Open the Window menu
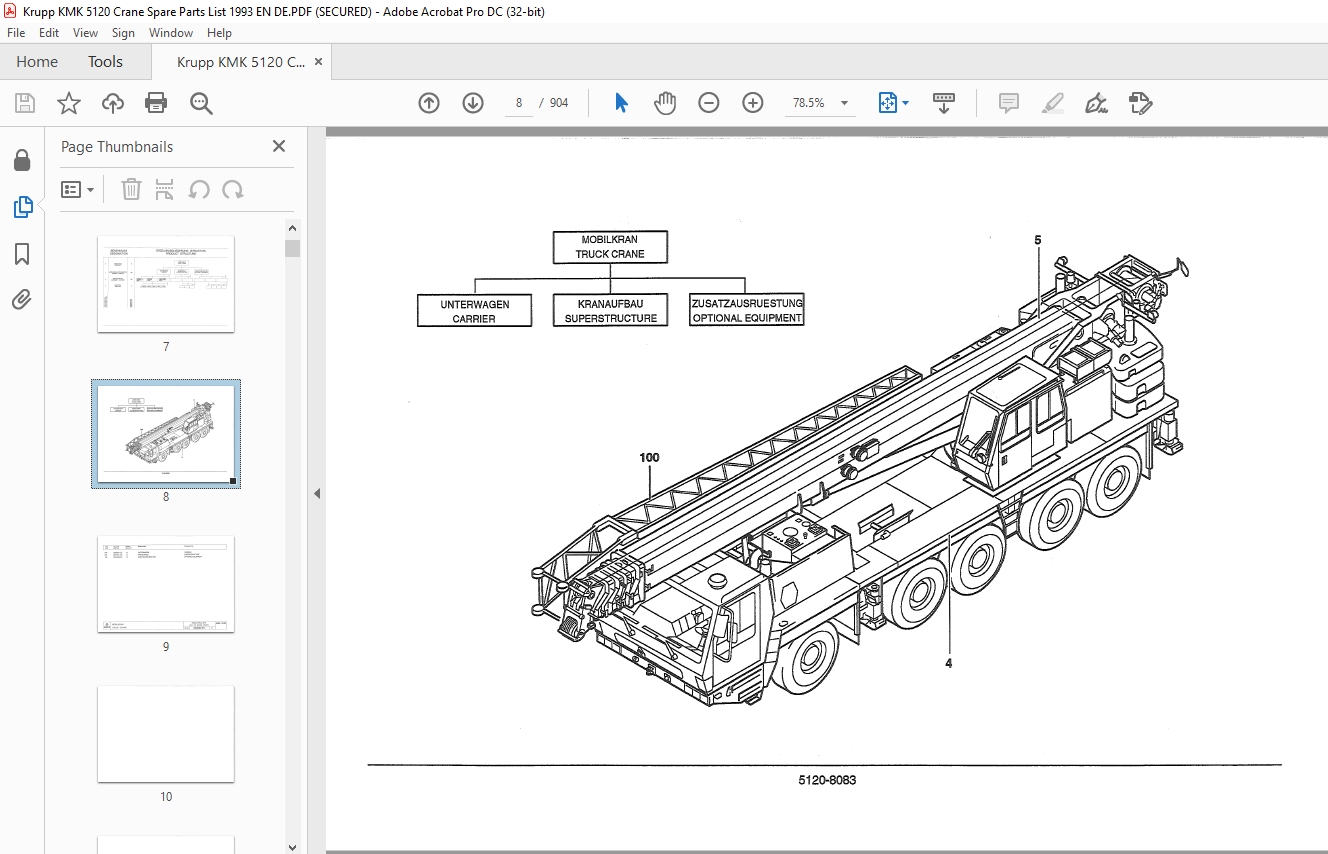Image resolution: width=1328 pixels, height=854 pixels. tap(171, 32)
